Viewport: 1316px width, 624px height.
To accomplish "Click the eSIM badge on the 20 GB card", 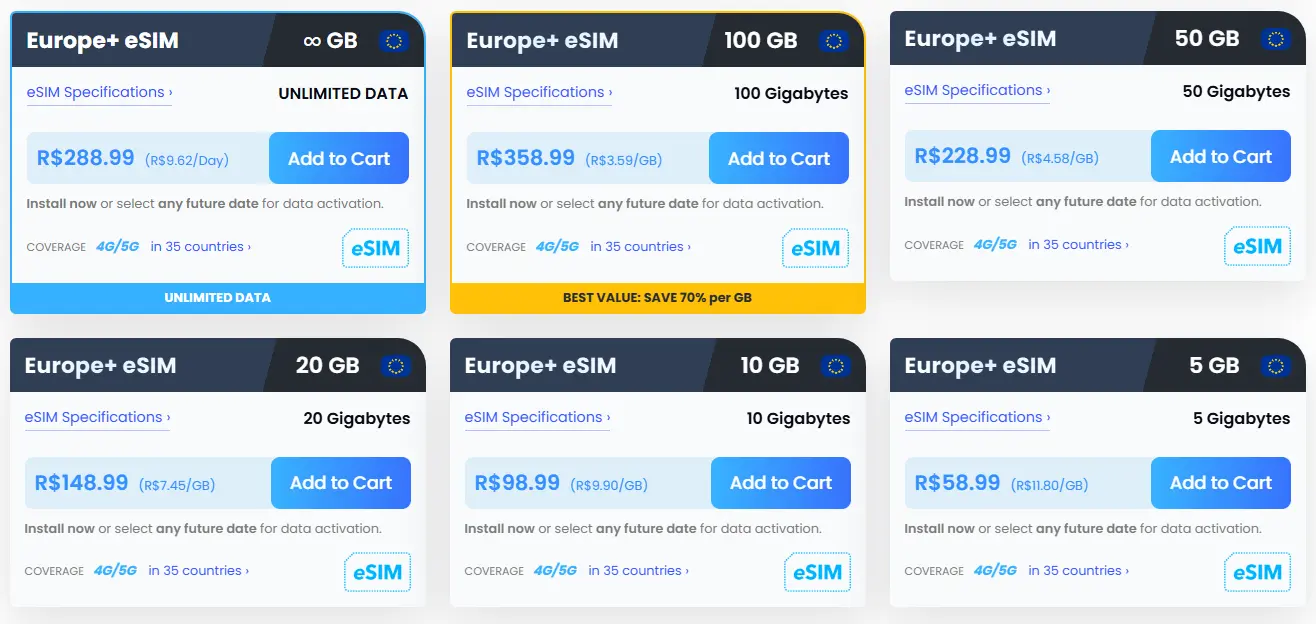I will coord(377,572).
